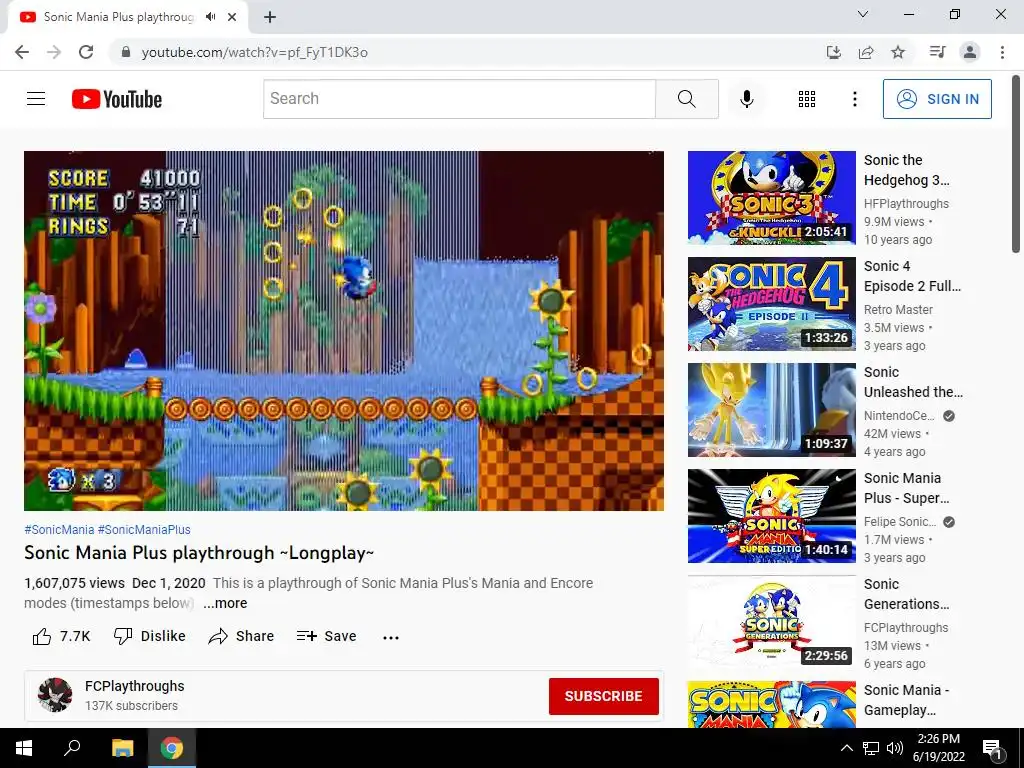Expand the tab search chevron in title bar
The image size is (1024, 768).
point(863,14)
